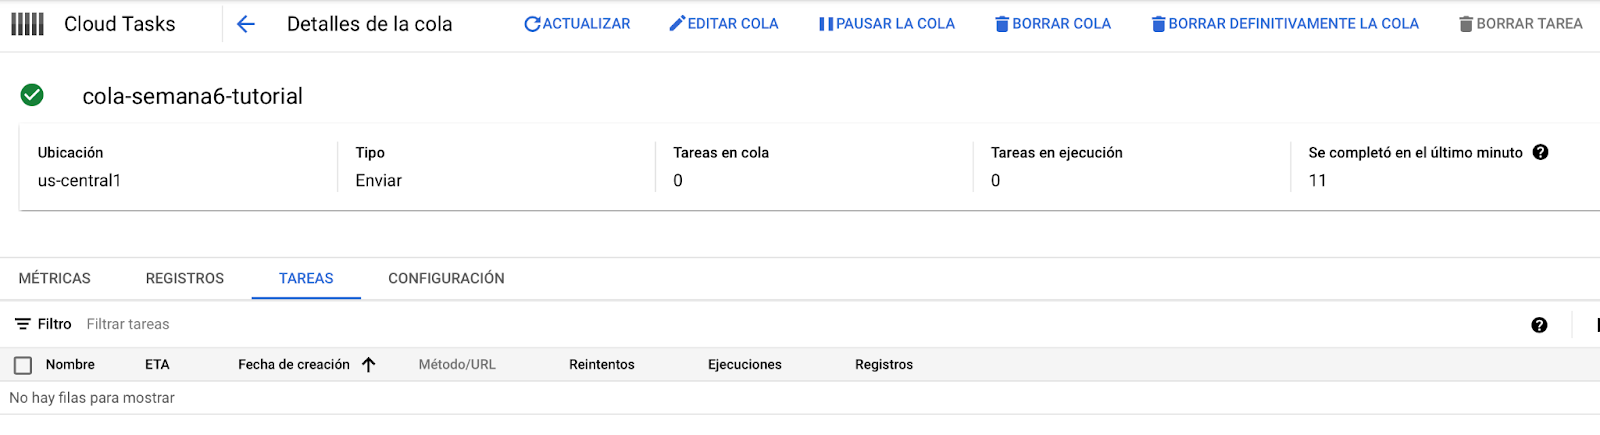Viewport: 1600px width, 435px height.
Task: Toggle the select-all checkbox in table header
Action: [x=23, y=365]
